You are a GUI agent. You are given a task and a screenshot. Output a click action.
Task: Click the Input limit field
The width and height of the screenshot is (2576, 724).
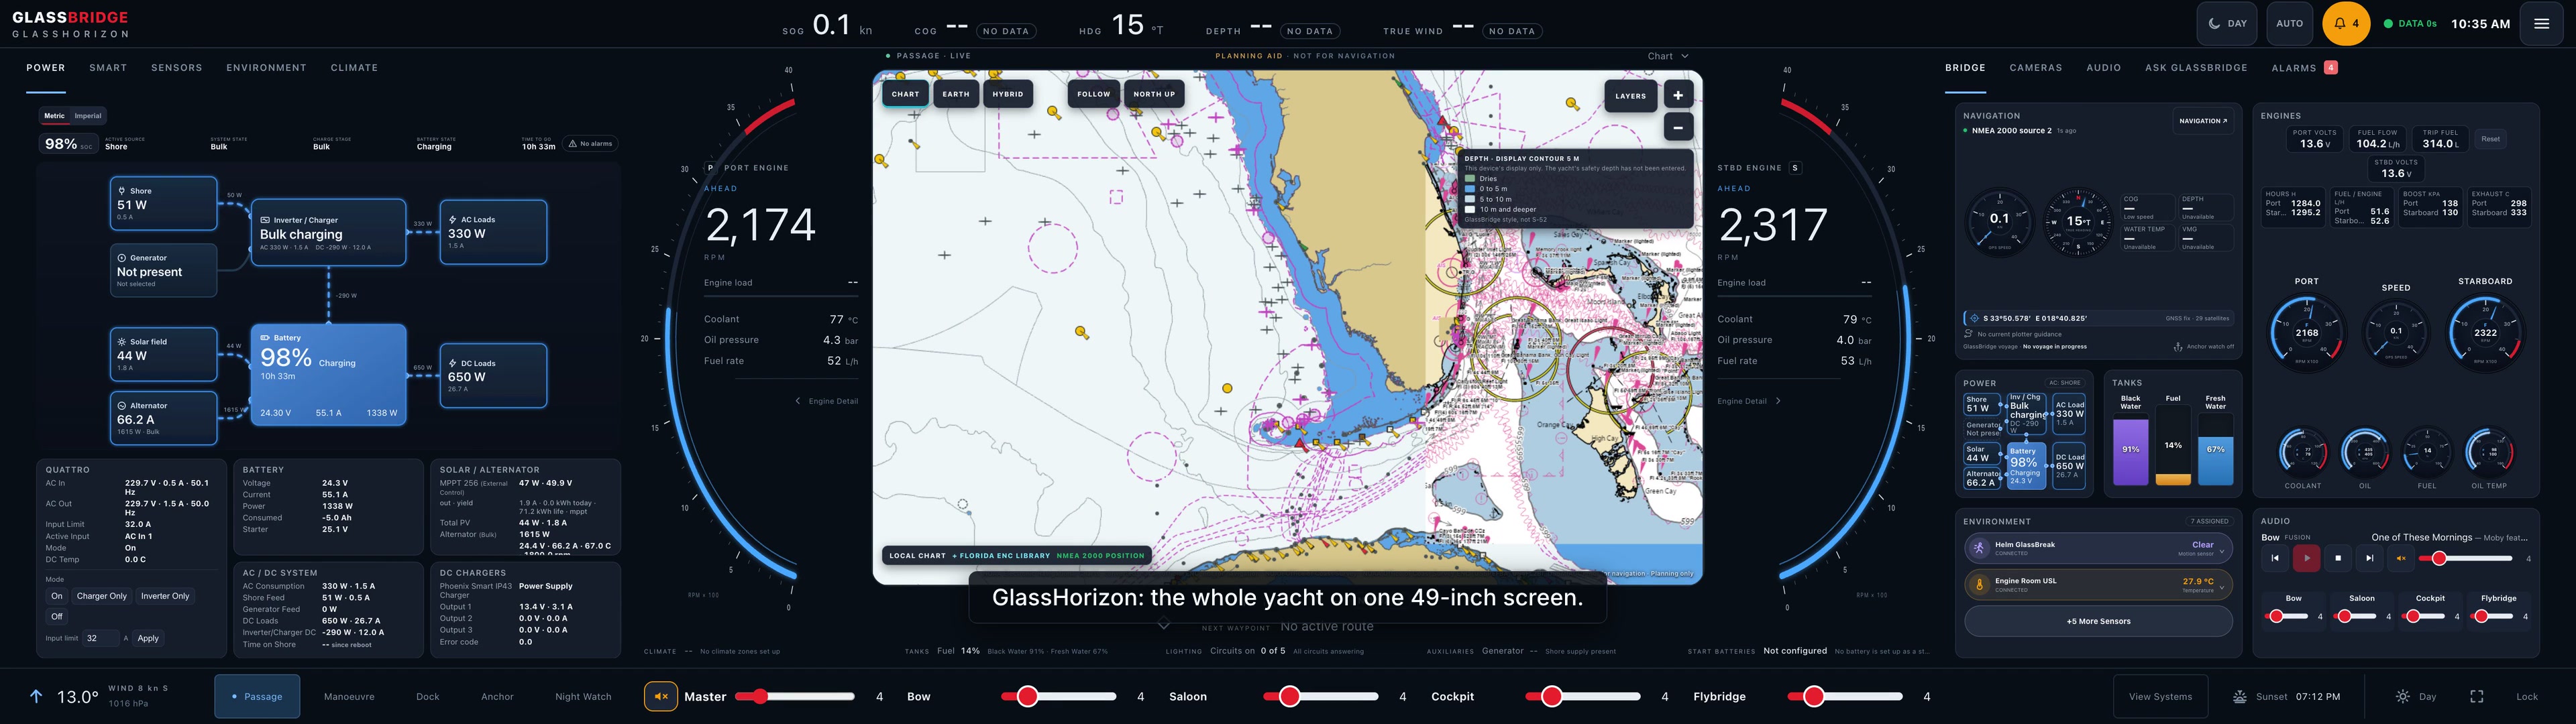100,638
